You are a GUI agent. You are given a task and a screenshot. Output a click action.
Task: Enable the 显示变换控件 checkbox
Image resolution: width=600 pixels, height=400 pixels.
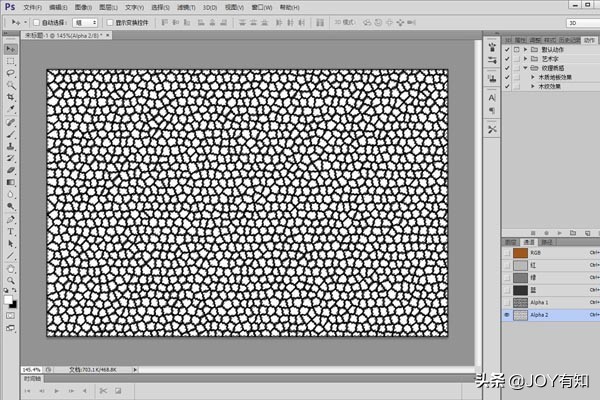point(110,21)
